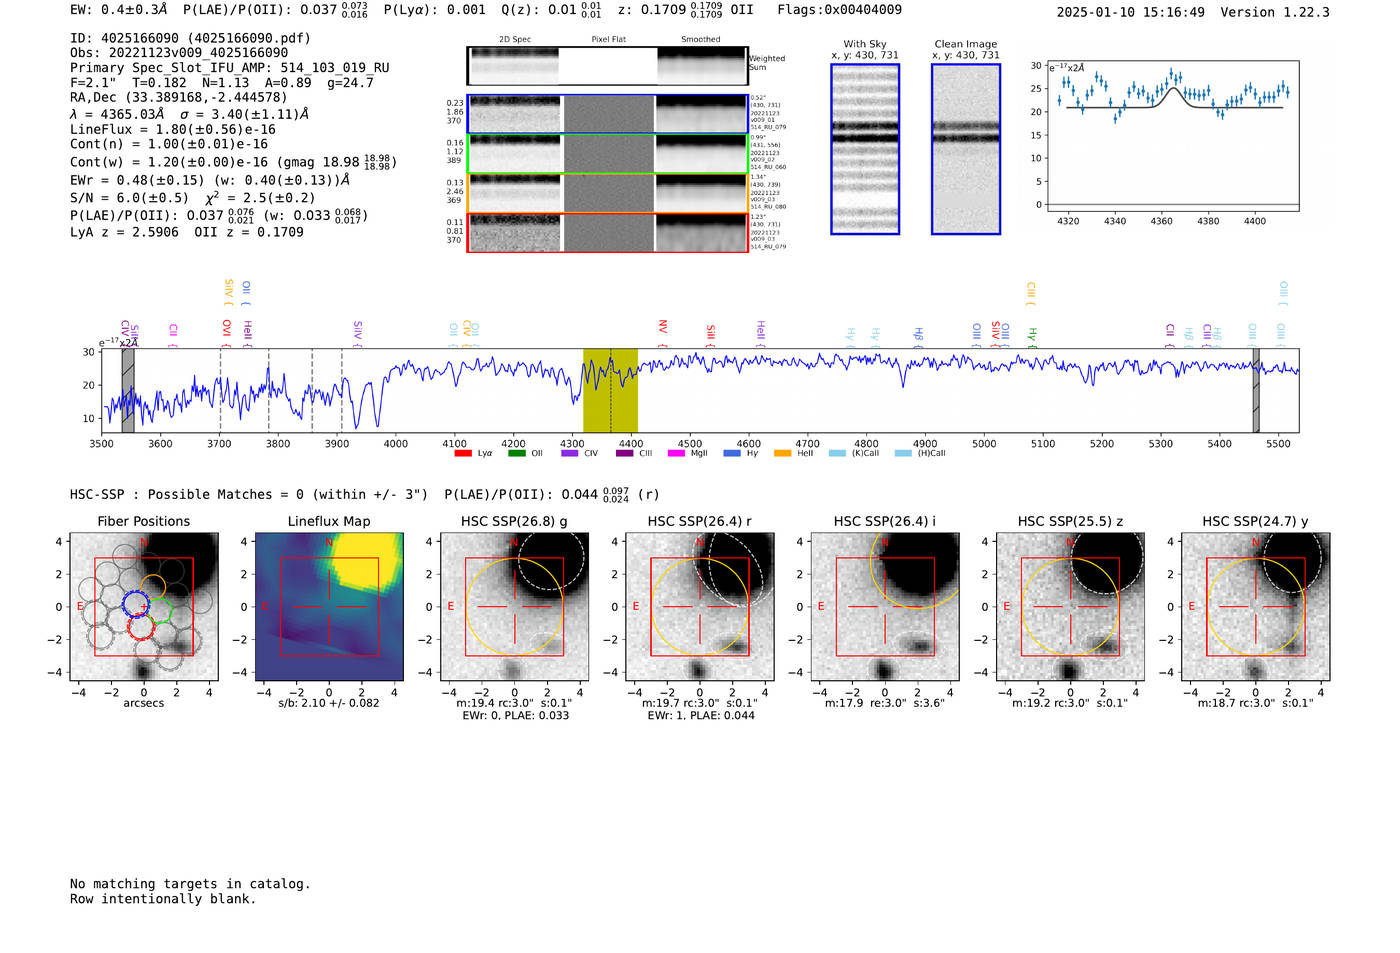Viewport: 1400px width, 953px height.
Task: Click the Pixel Flat column header
Action: click(x=608, y=39)
